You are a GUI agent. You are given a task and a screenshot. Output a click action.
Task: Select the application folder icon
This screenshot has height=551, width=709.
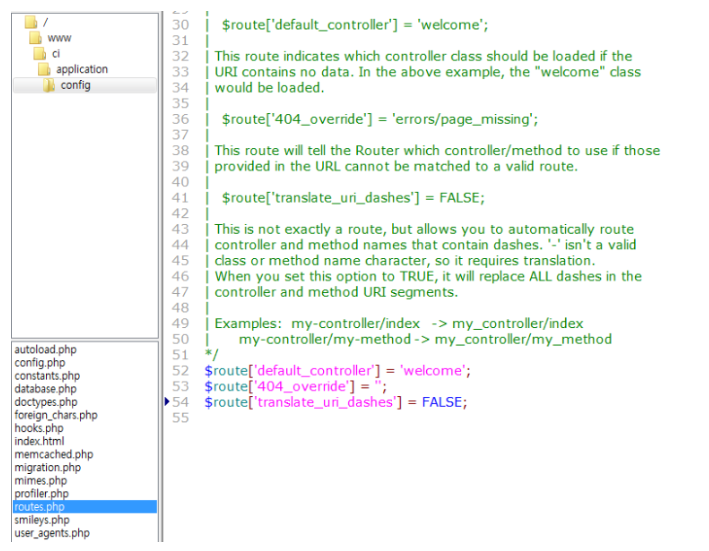coord(44,69)
